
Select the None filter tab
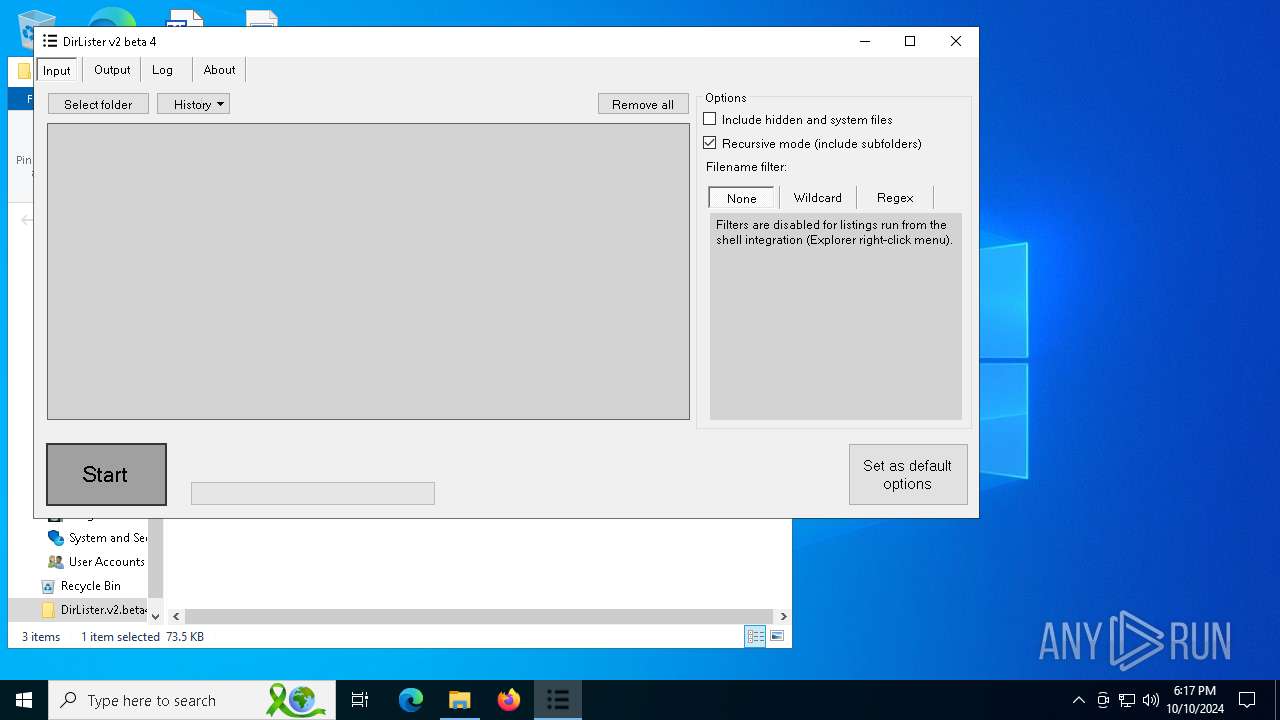coord(741,198)
